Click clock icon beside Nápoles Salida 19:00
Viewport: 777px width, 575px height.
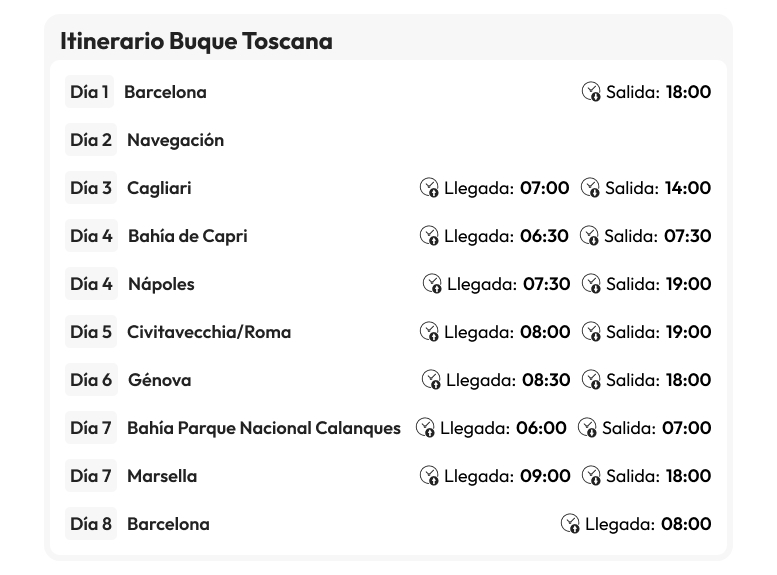(591, 284)
